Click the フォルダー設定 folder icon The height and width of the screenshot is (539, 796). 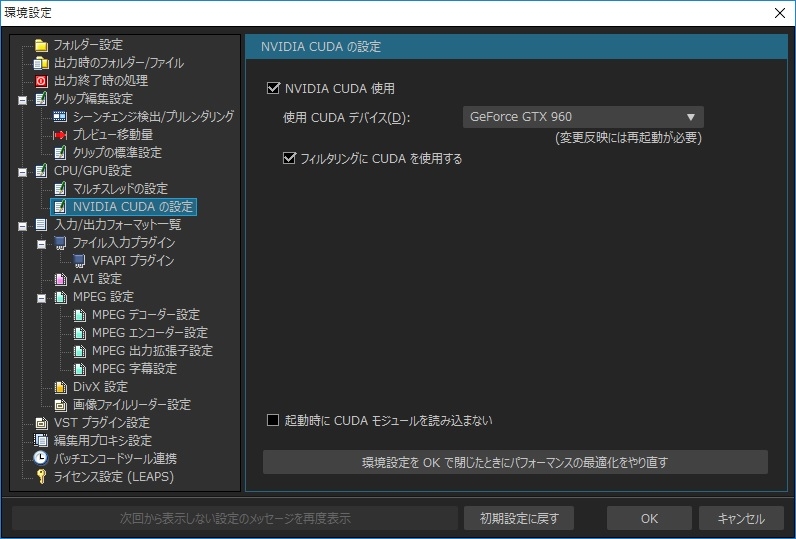41,45
